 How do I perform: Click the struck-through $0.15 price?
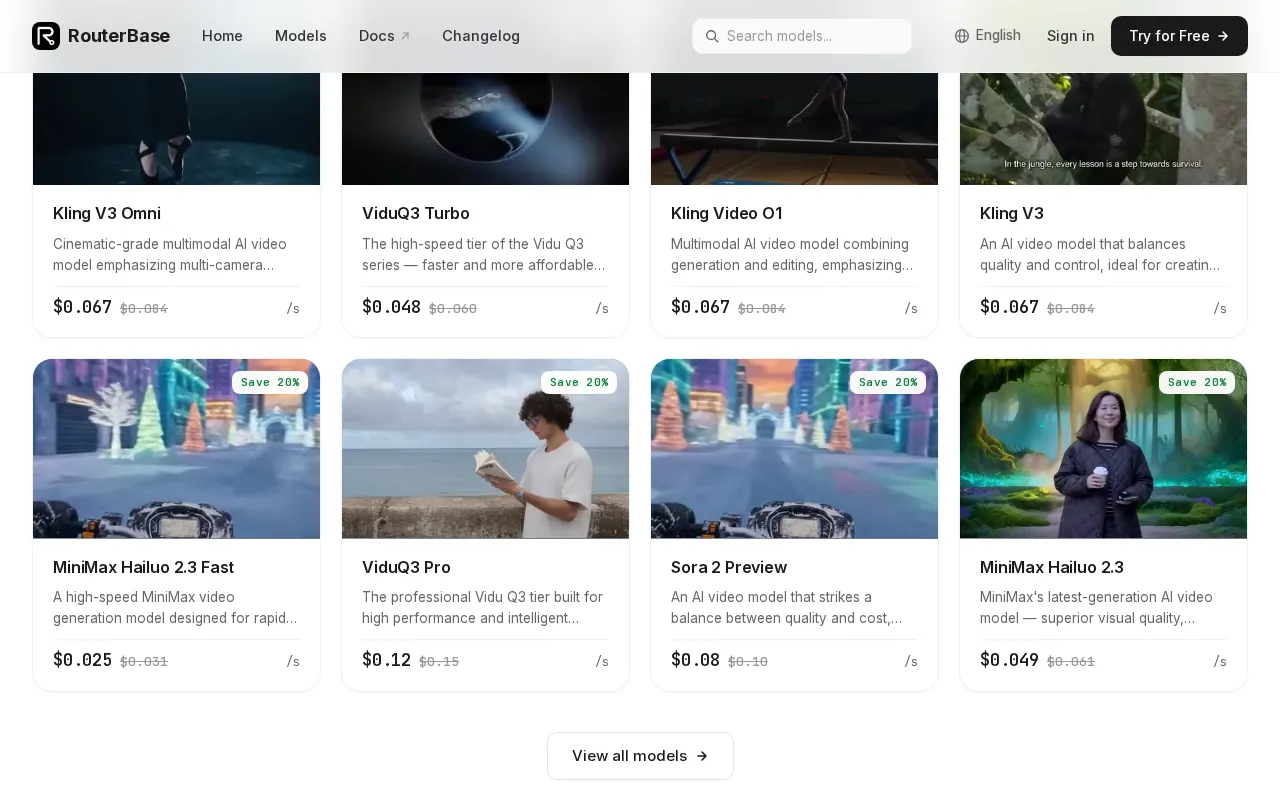[x=439, y=662]
